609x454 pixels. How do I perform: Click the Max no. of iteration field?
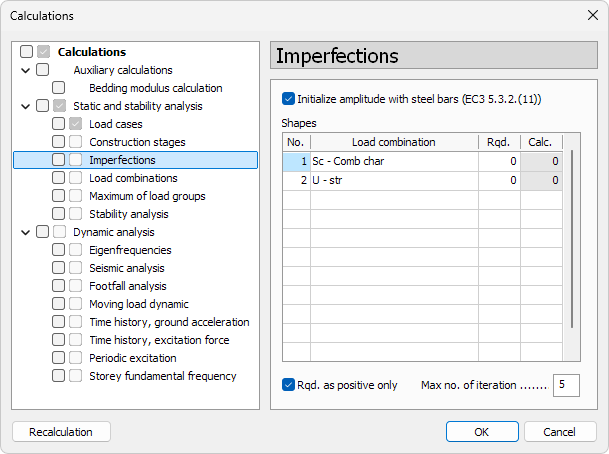tap(566, 385)
